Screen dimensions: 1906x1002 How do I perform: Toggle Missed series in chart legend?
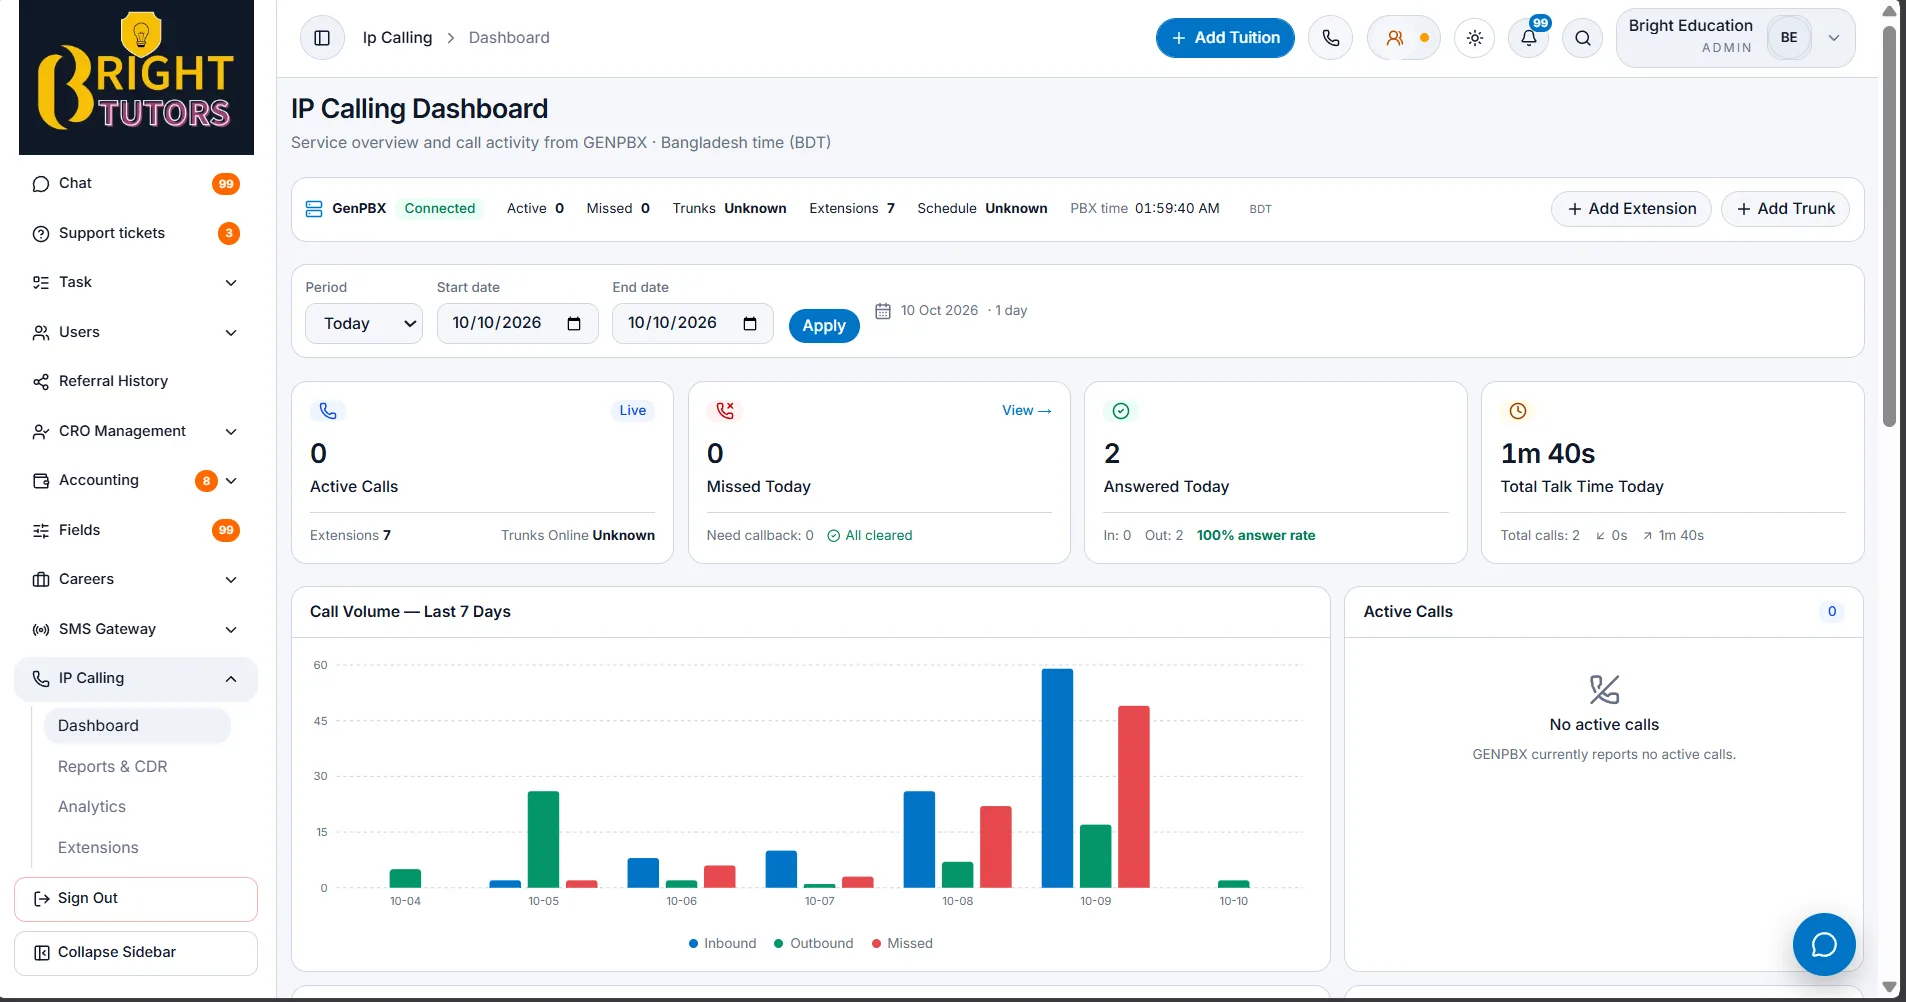coord(902,943)
